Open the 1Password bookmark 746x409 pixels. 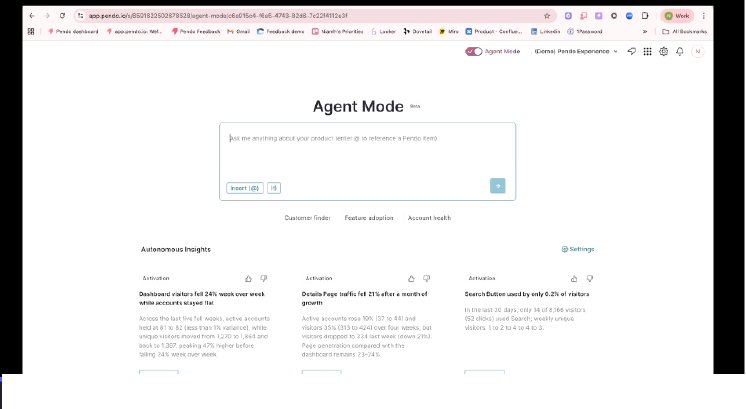(x=585, y=31)
